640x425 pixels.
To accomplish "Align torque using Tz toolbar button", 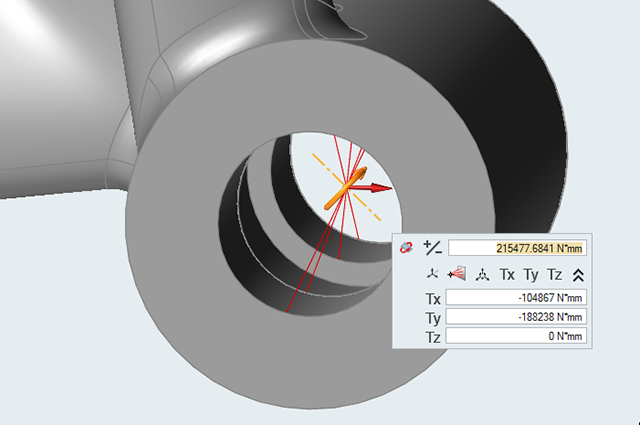I will (x=555, y=274).
